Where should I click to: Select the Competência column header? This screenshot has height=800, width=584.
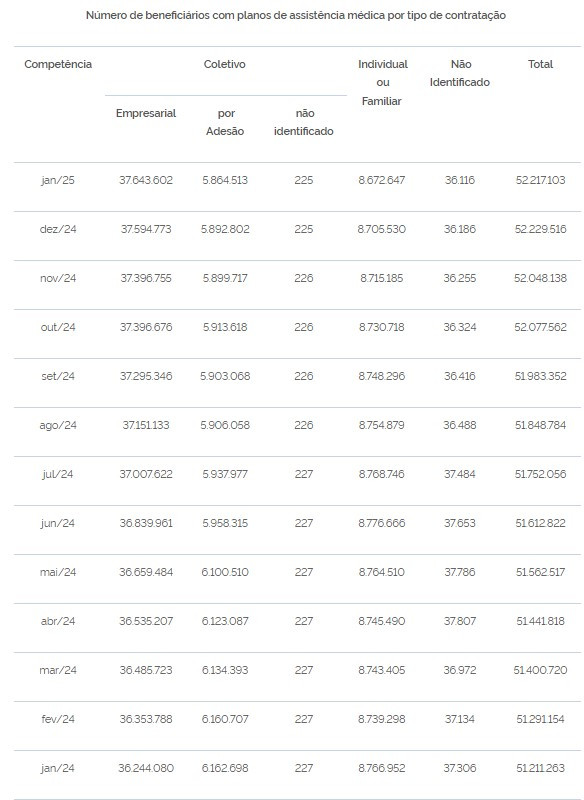coord(58,64)
